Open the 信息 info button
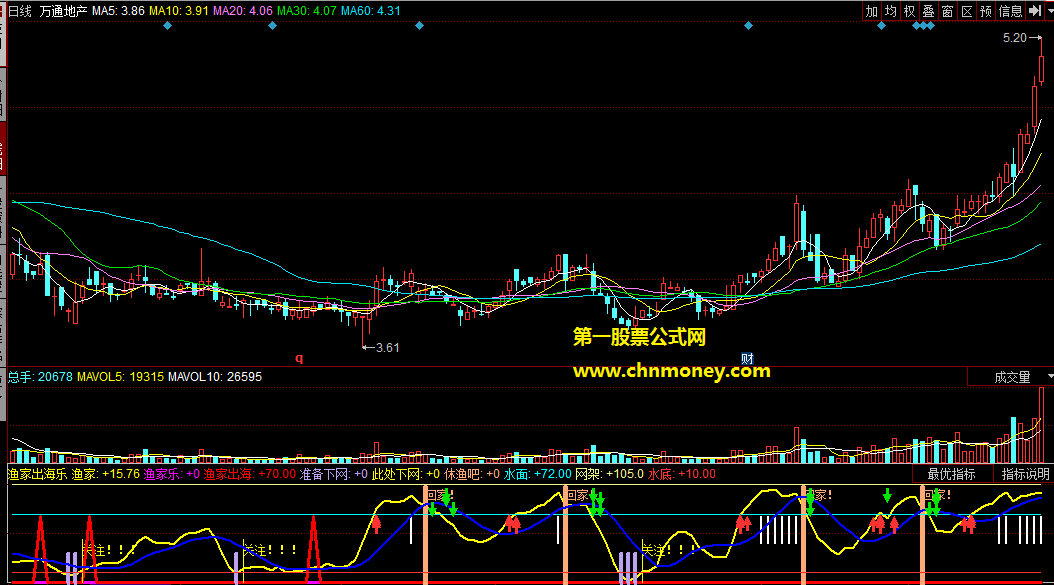The height and width of the screenshot is (585, 1054). [1010, 11]
